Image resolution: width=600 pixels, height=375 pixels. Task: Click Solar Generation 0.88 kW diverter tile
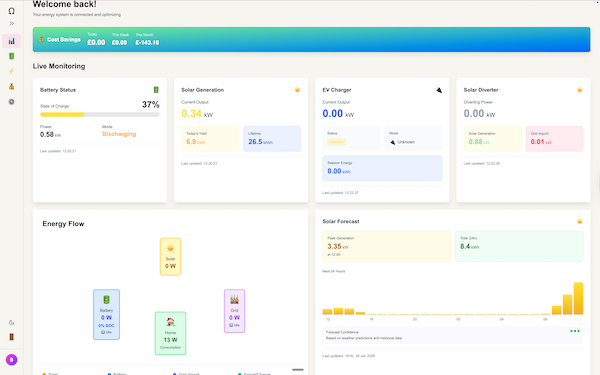(492, 139)
